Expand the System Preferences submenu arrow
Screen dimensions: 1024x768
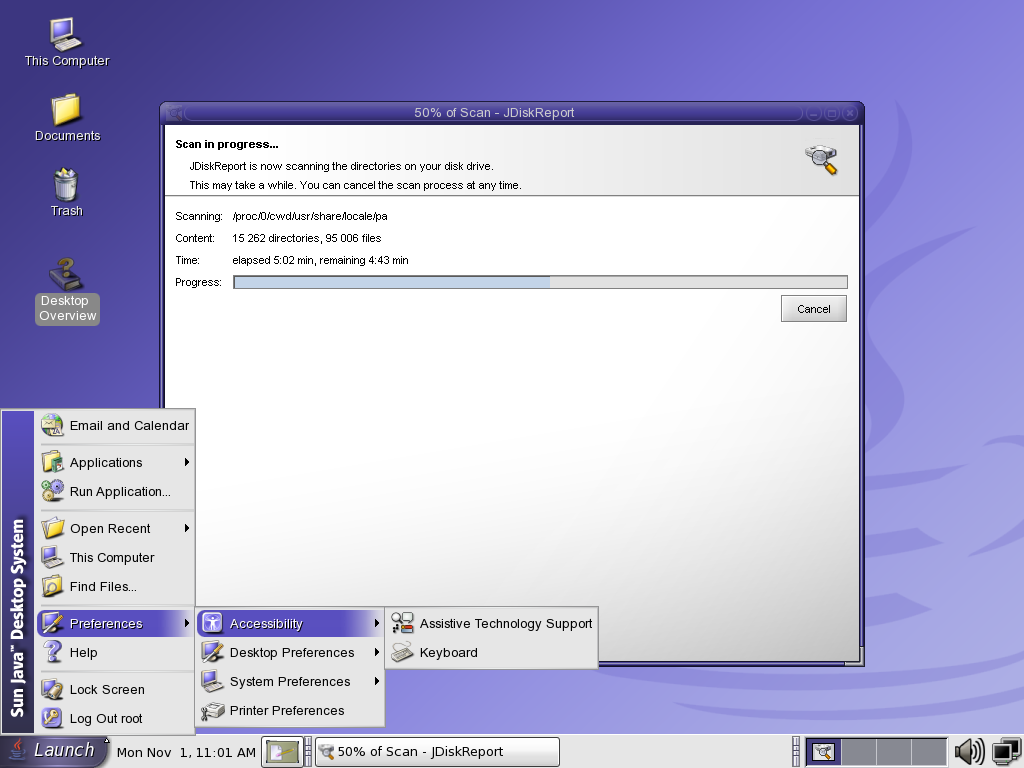pos(377,681)
